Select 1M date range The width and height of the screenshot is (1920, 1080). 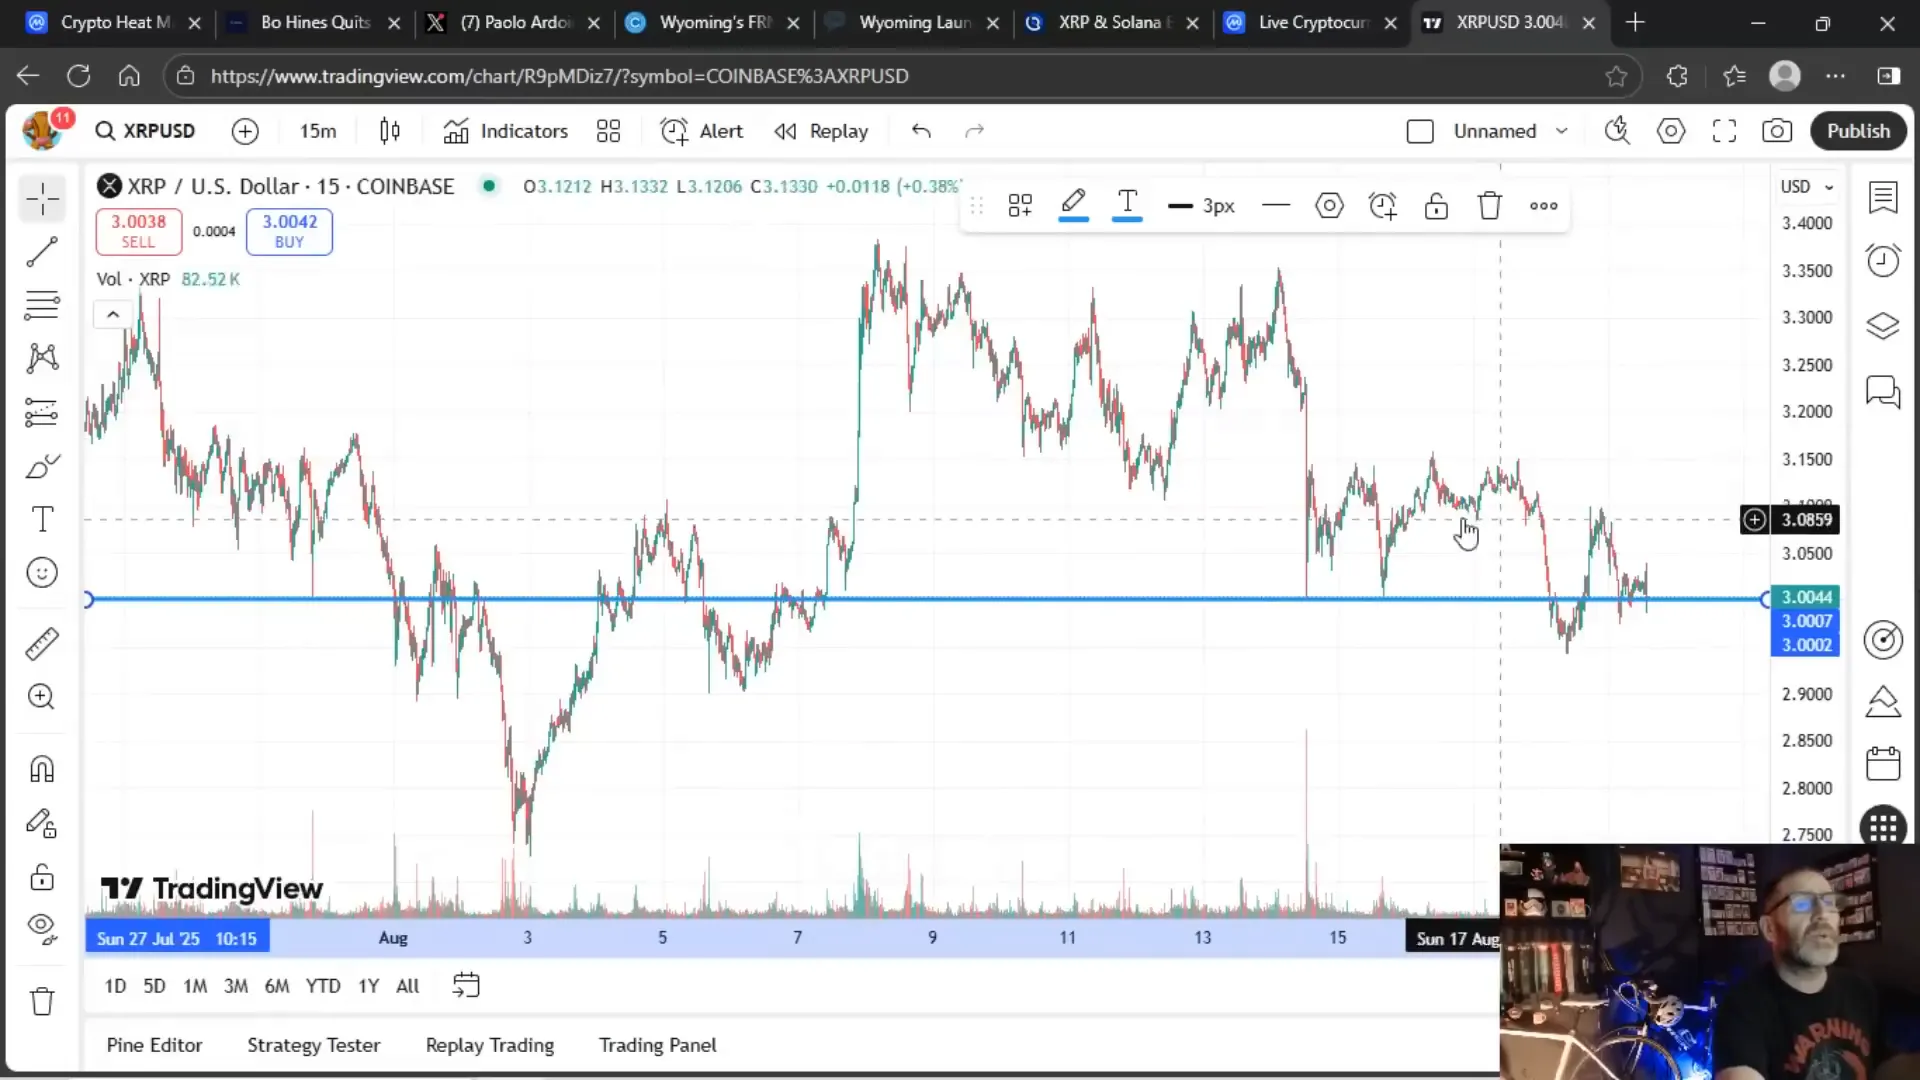195,986
